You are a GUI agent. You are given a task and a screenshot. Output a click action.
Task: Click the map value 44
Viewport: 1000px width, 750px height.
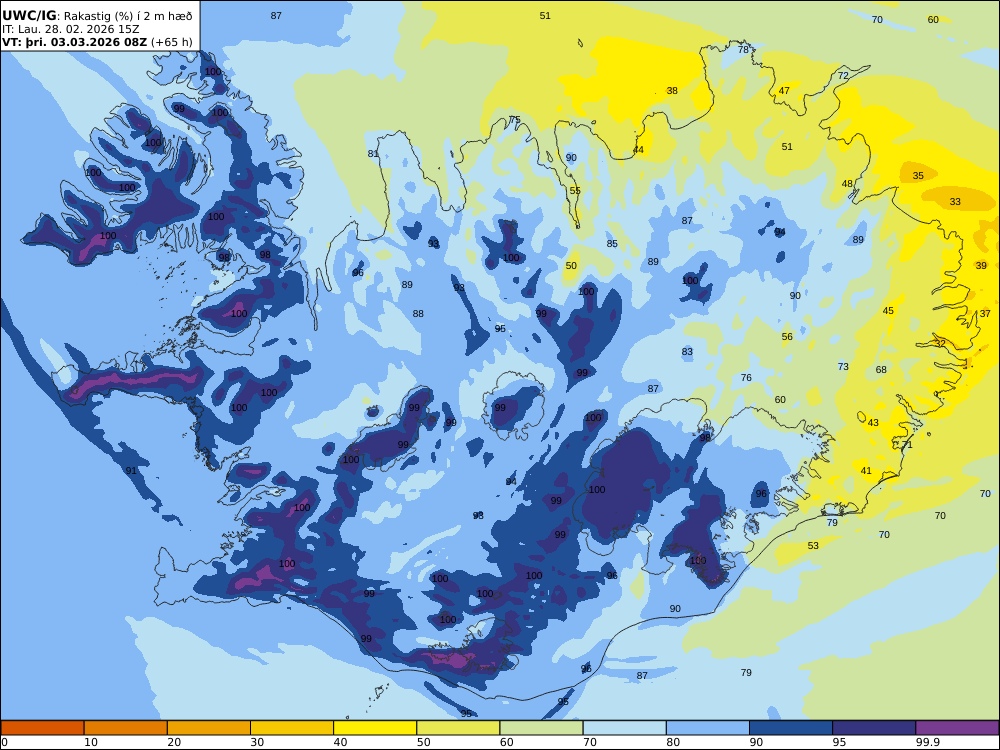tap(638, 150)
